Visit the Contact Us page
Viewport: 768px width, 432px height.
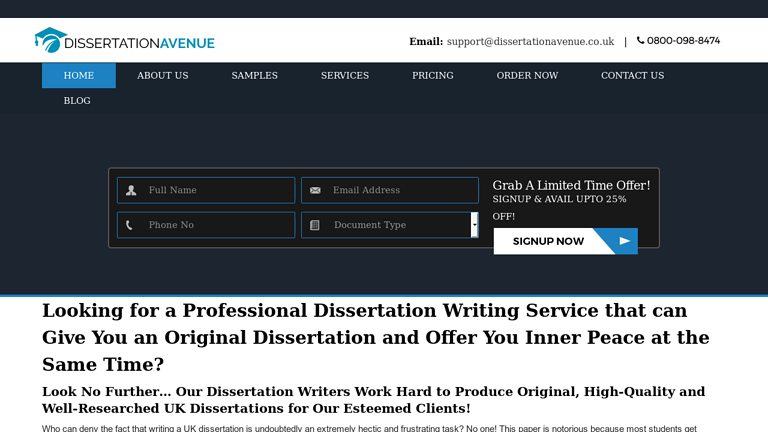click(632, 76)
